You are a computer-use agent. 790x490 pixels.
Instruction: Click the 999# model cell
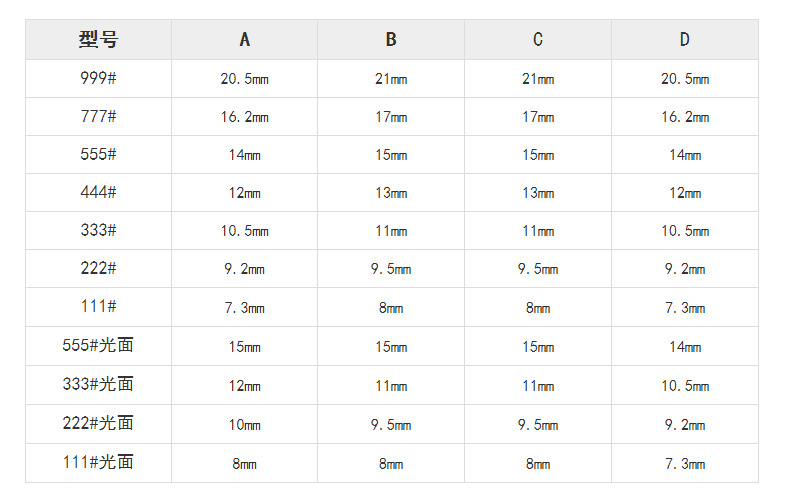tap(98, 79)
